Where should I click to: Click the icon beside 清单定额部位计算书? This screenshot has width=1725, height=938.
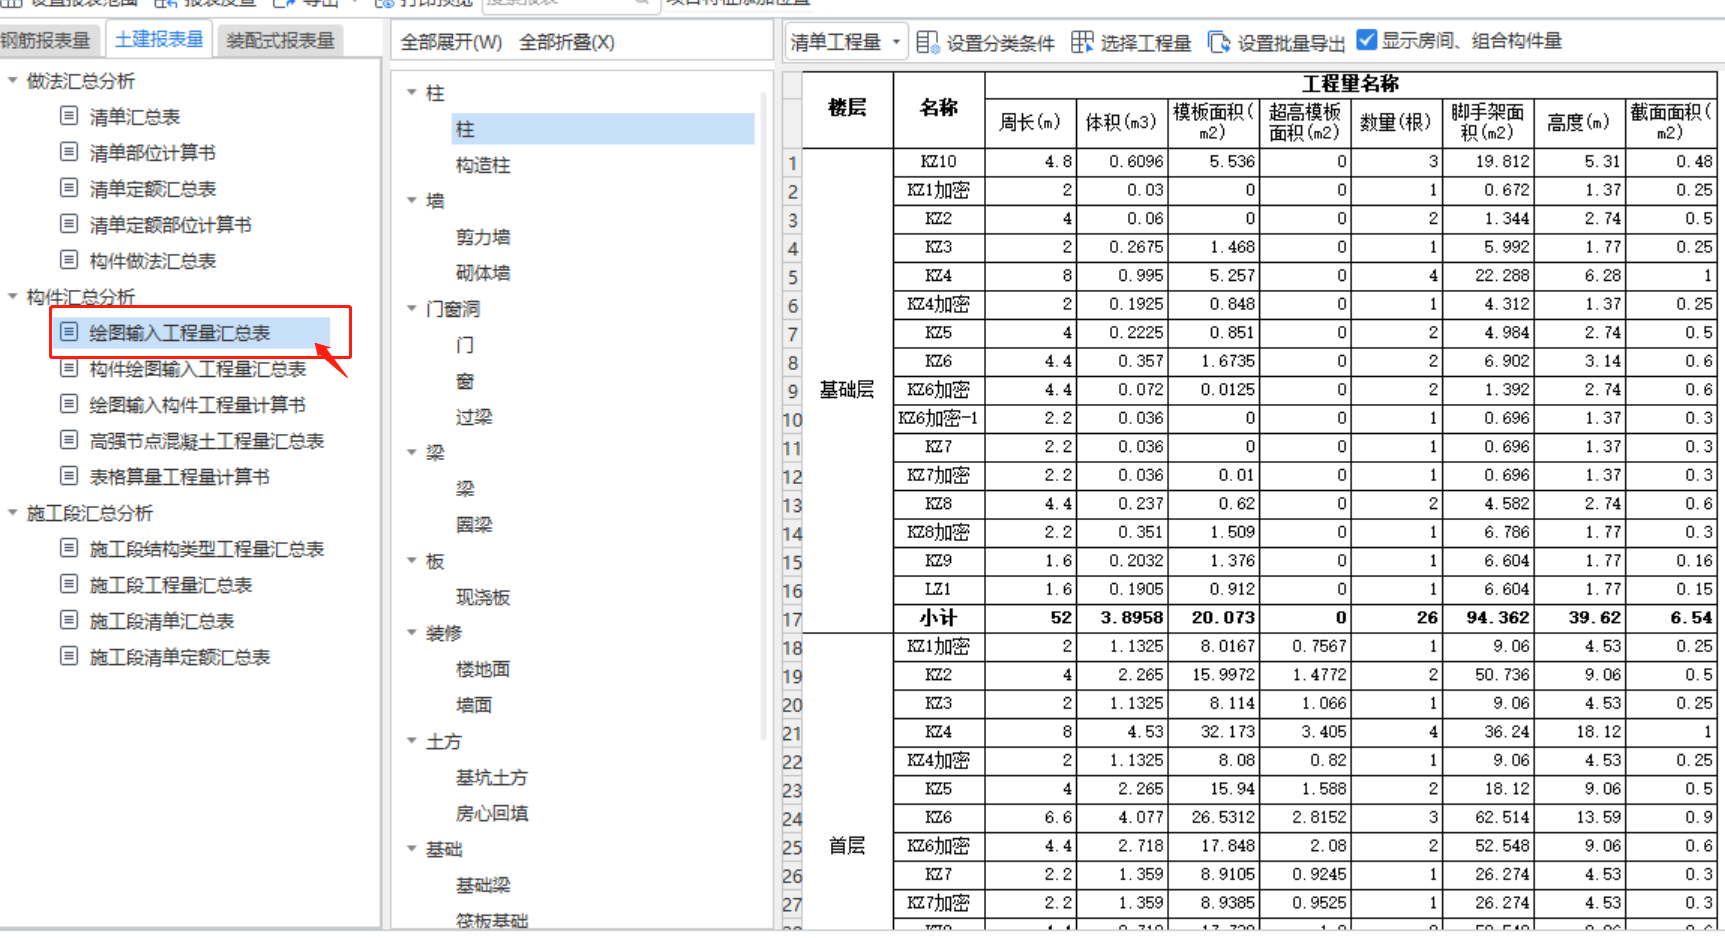(69, 224)
